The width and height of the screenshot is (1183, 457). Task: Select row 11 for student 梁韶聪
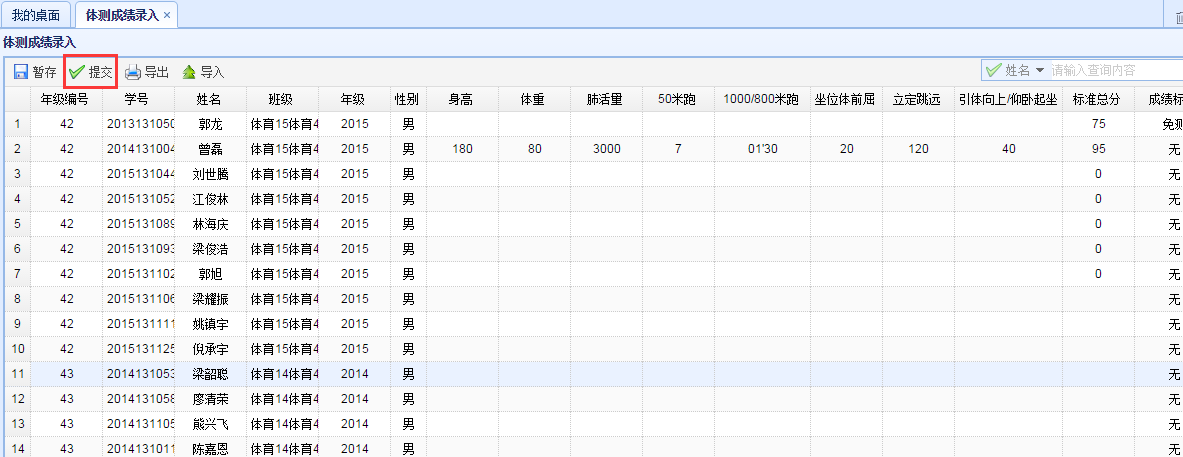[x=210, y=374]
